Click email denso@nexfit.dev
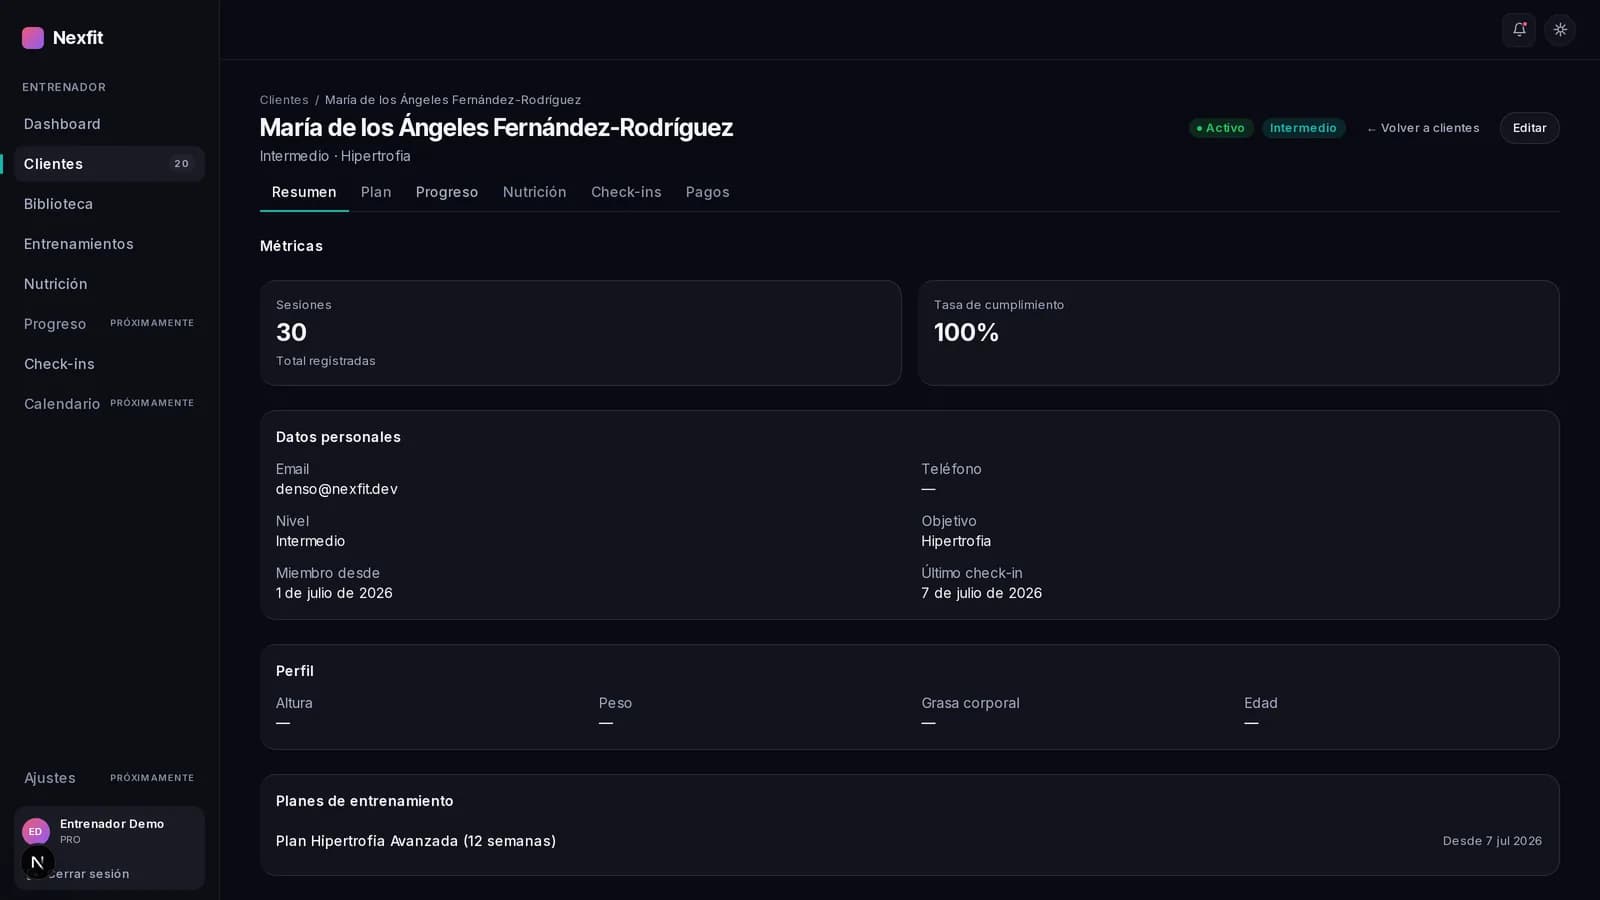The image size is (1600, 900). coord(337,489)
